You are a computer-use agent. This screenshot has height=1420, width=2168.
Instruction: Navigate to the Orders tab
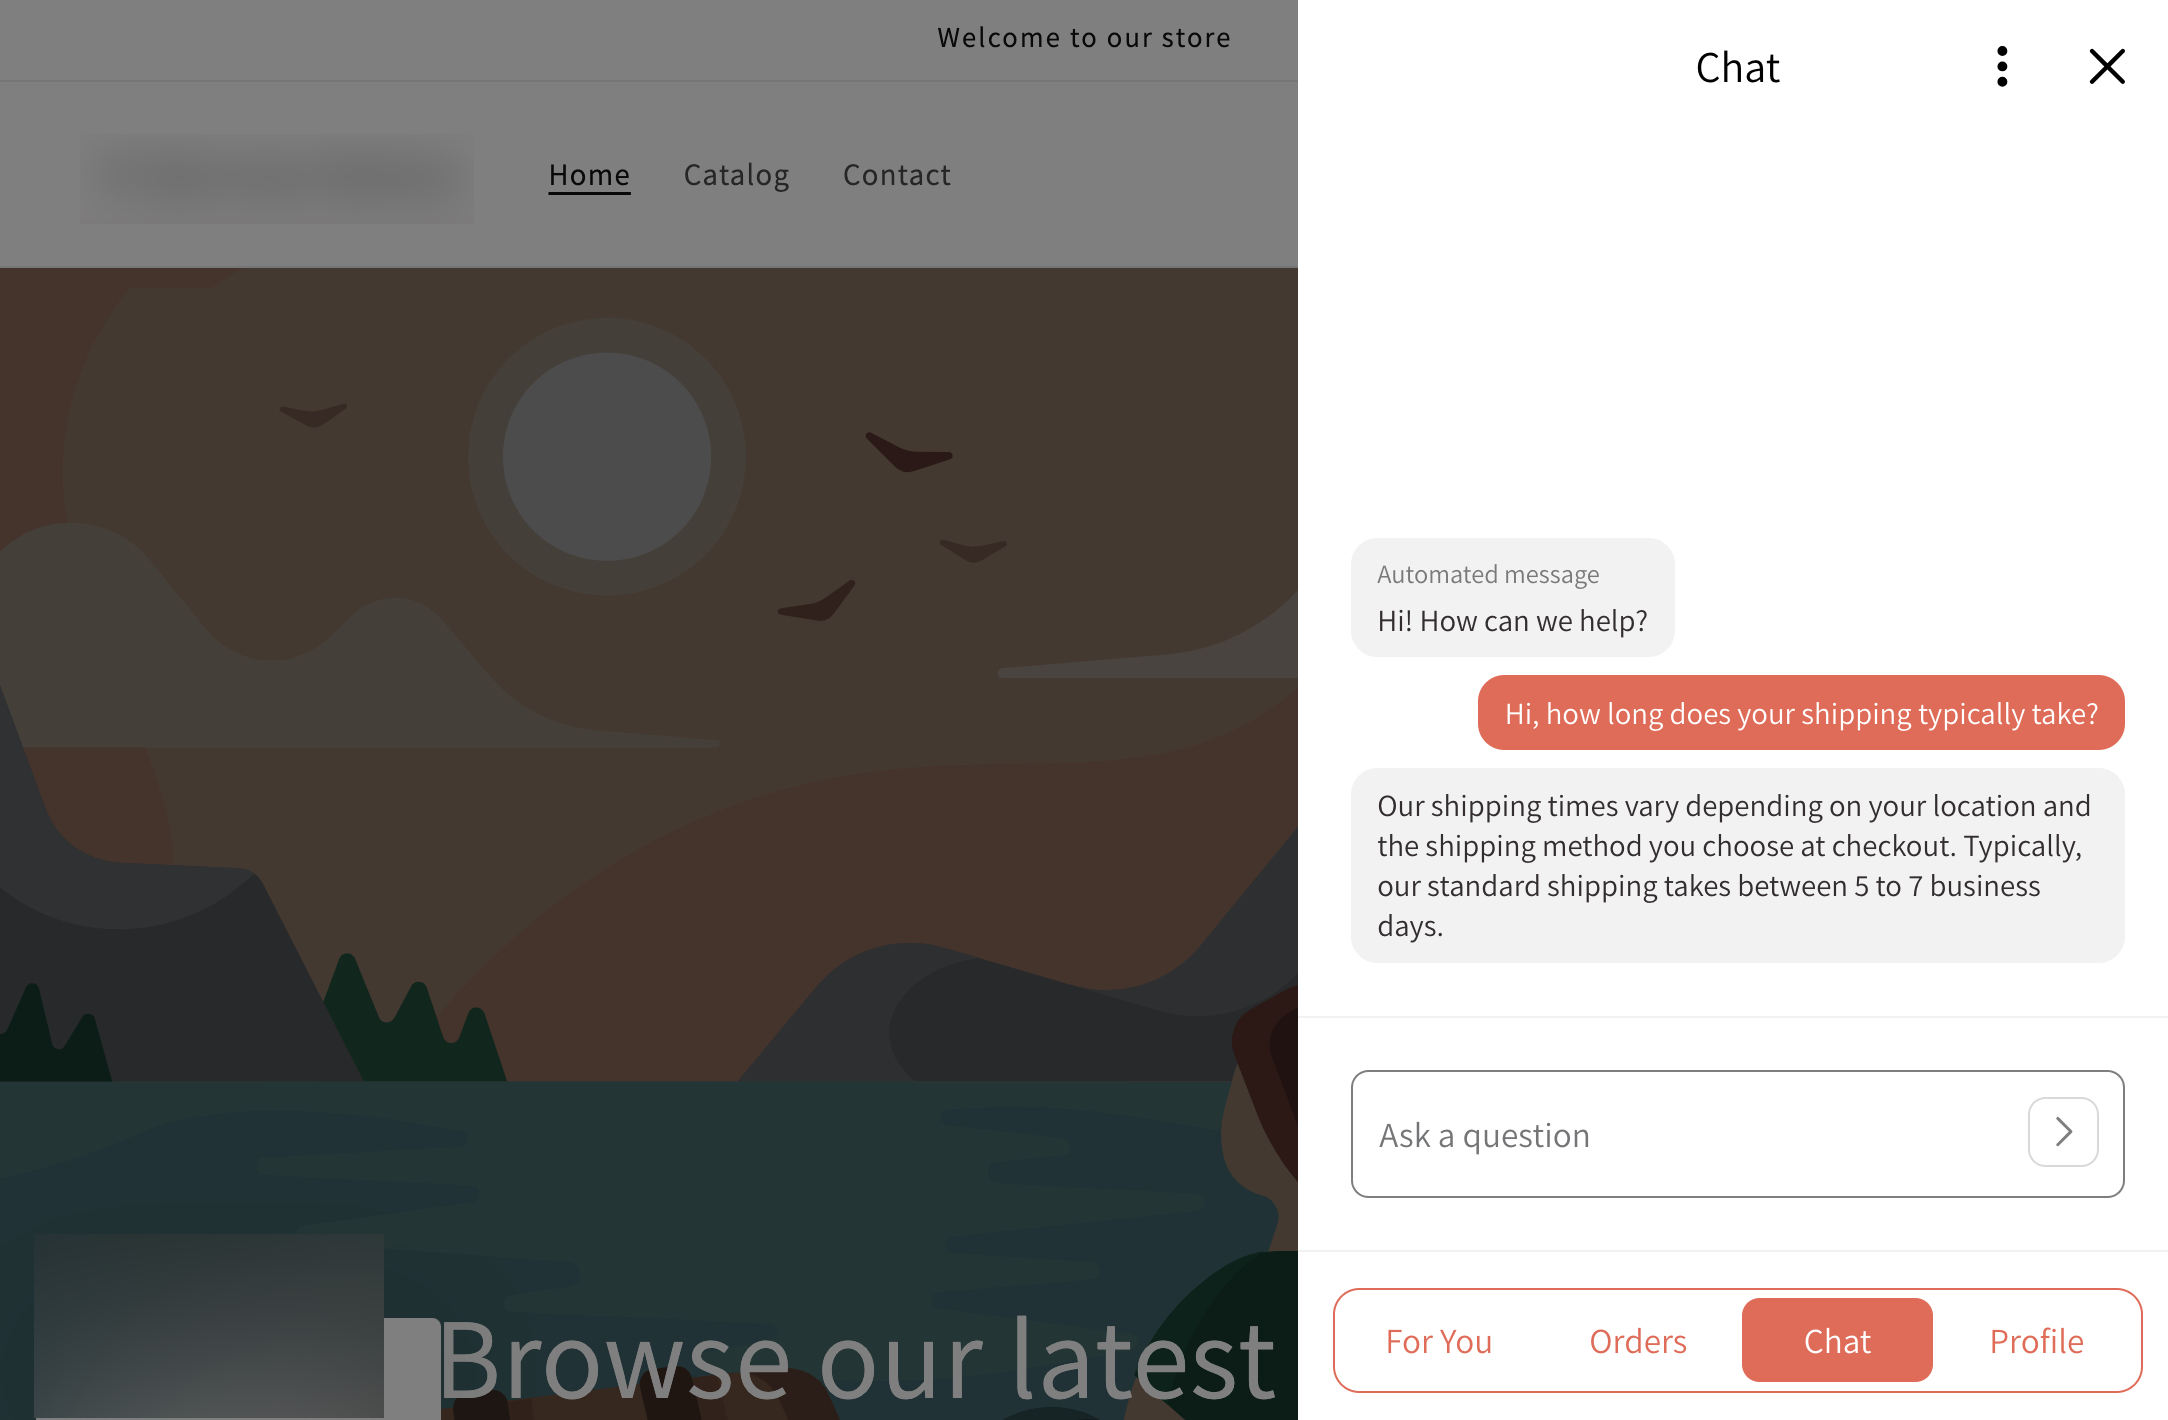(x=1637, y=1338)
